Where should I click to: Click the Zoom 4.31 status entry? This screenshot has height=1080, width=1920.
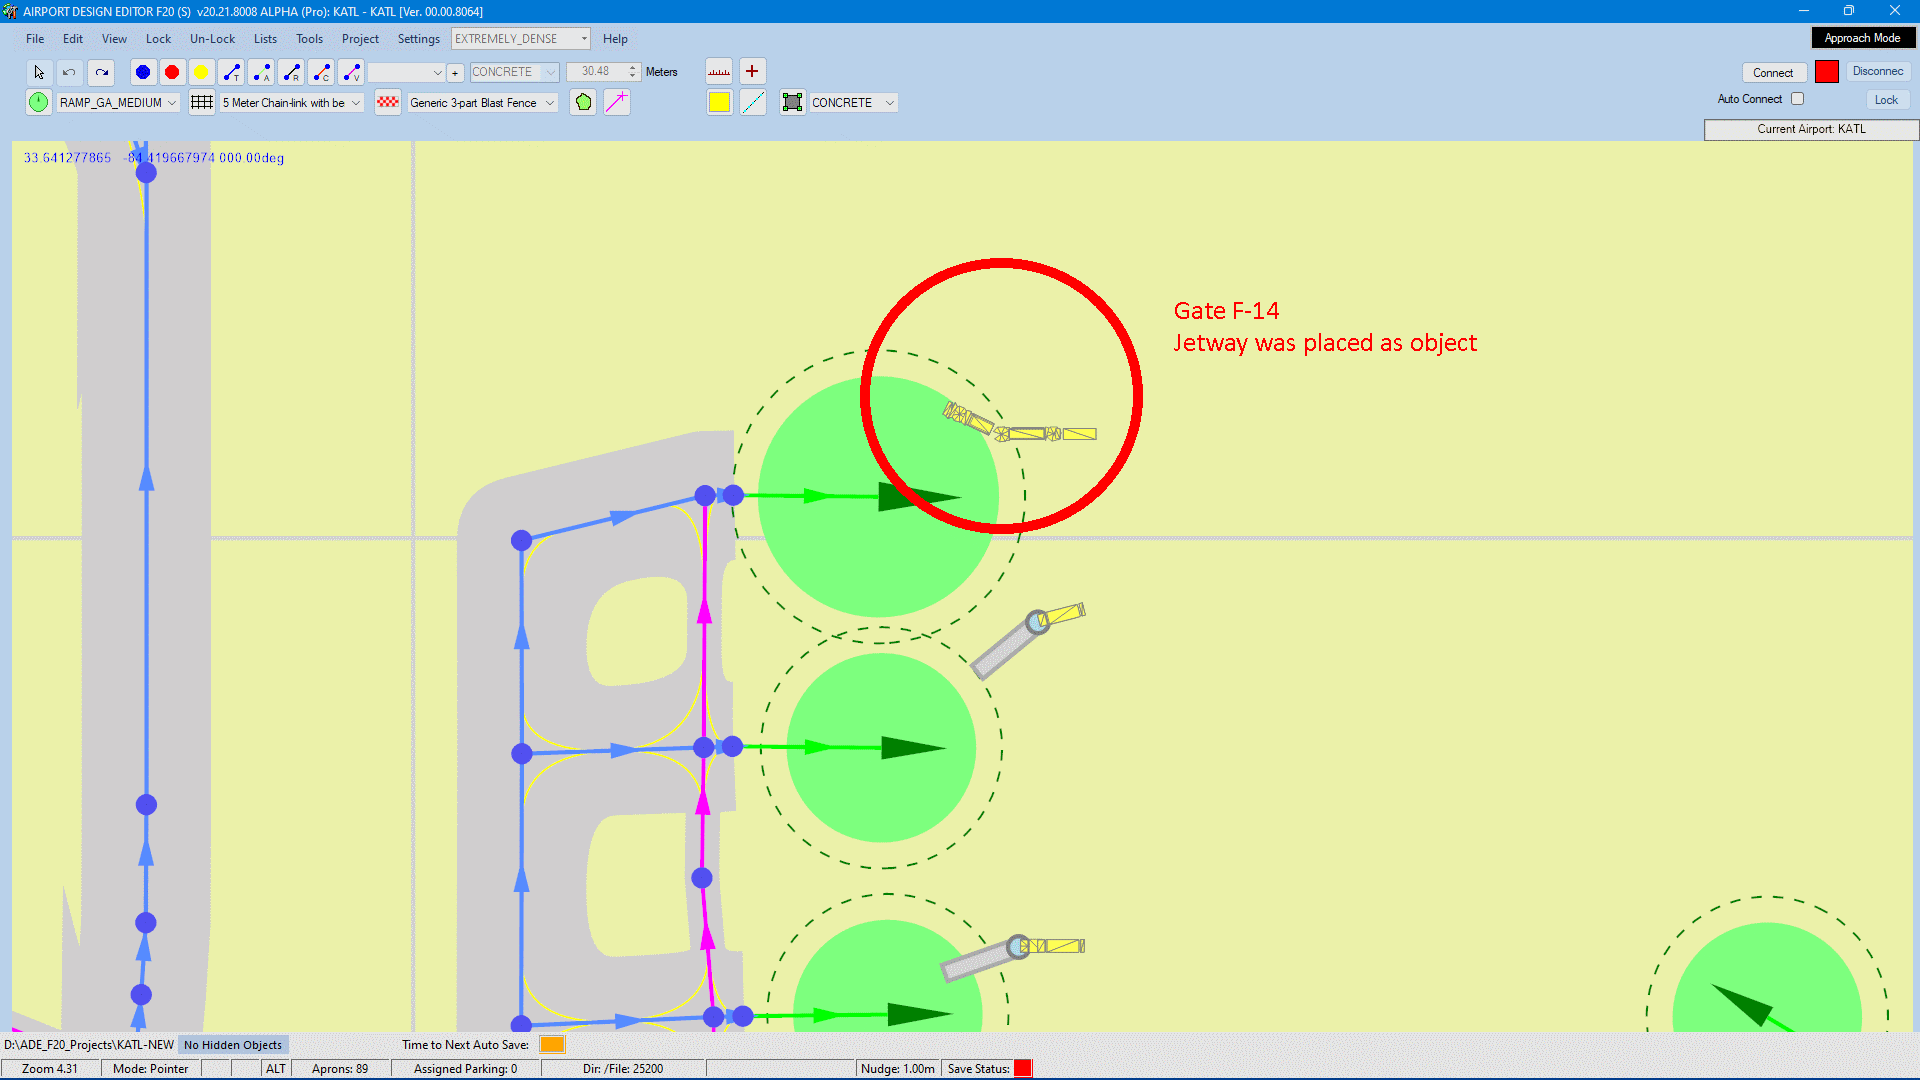(x=50, y=1069)
